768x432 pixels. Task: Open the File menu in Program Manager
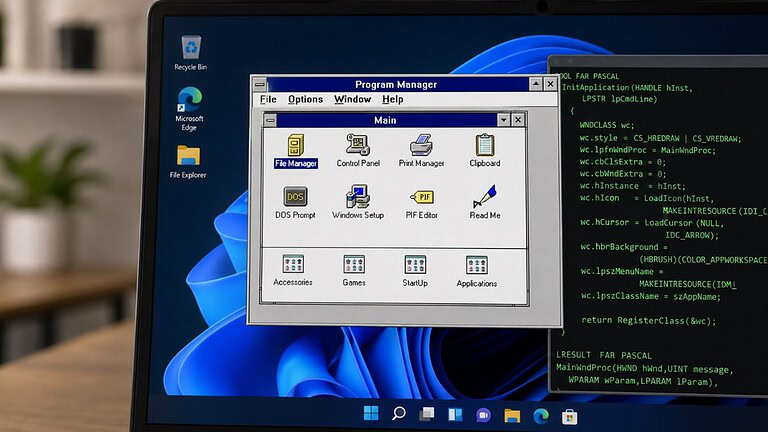point(268,99)
